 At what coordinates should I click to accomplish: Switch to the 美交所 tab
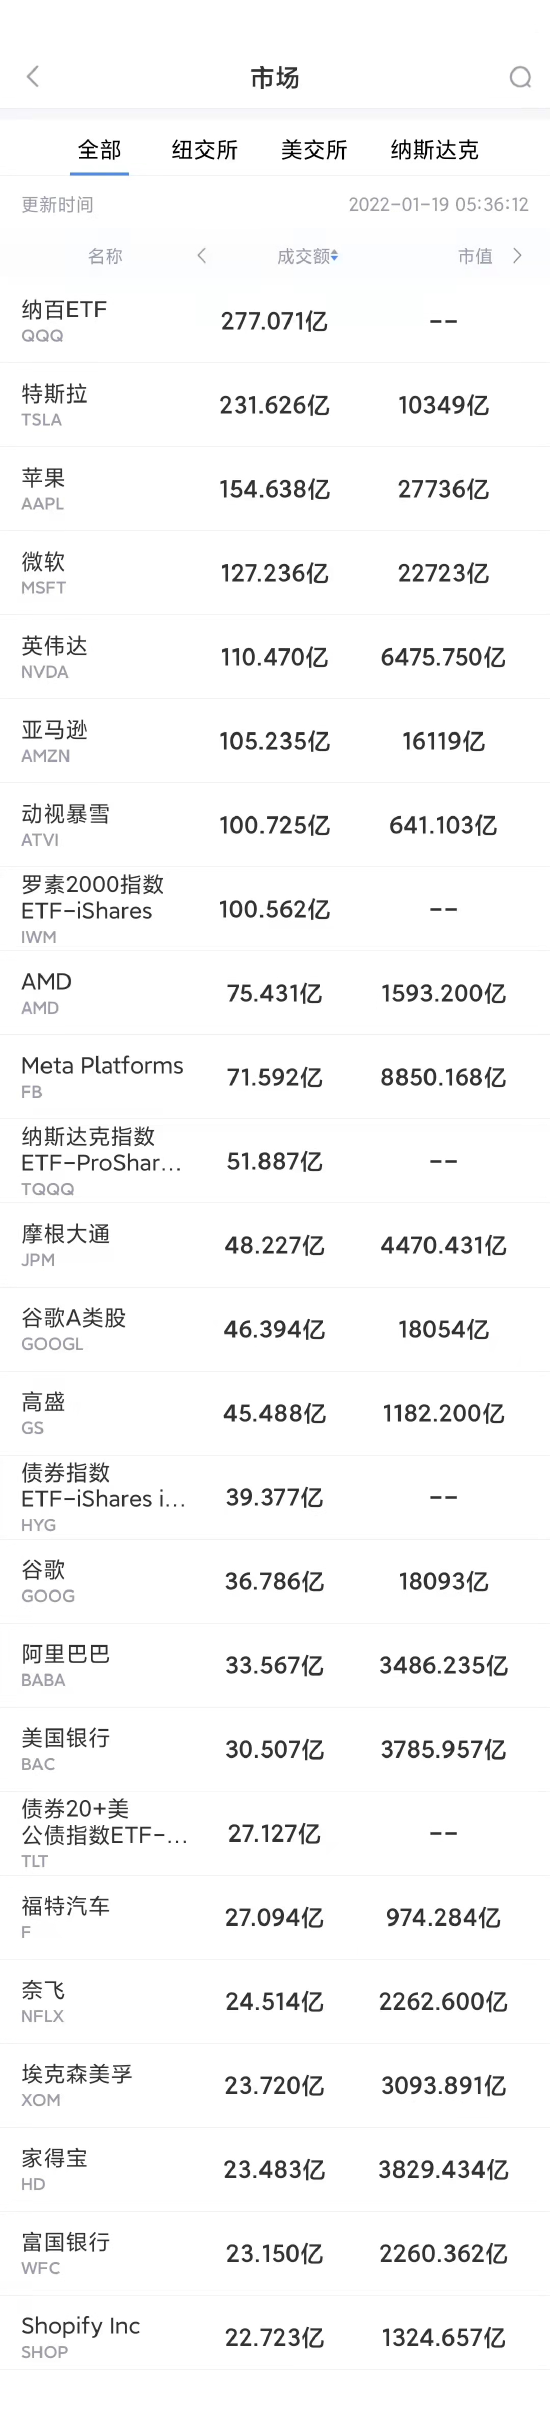click(x=314, y=150)
